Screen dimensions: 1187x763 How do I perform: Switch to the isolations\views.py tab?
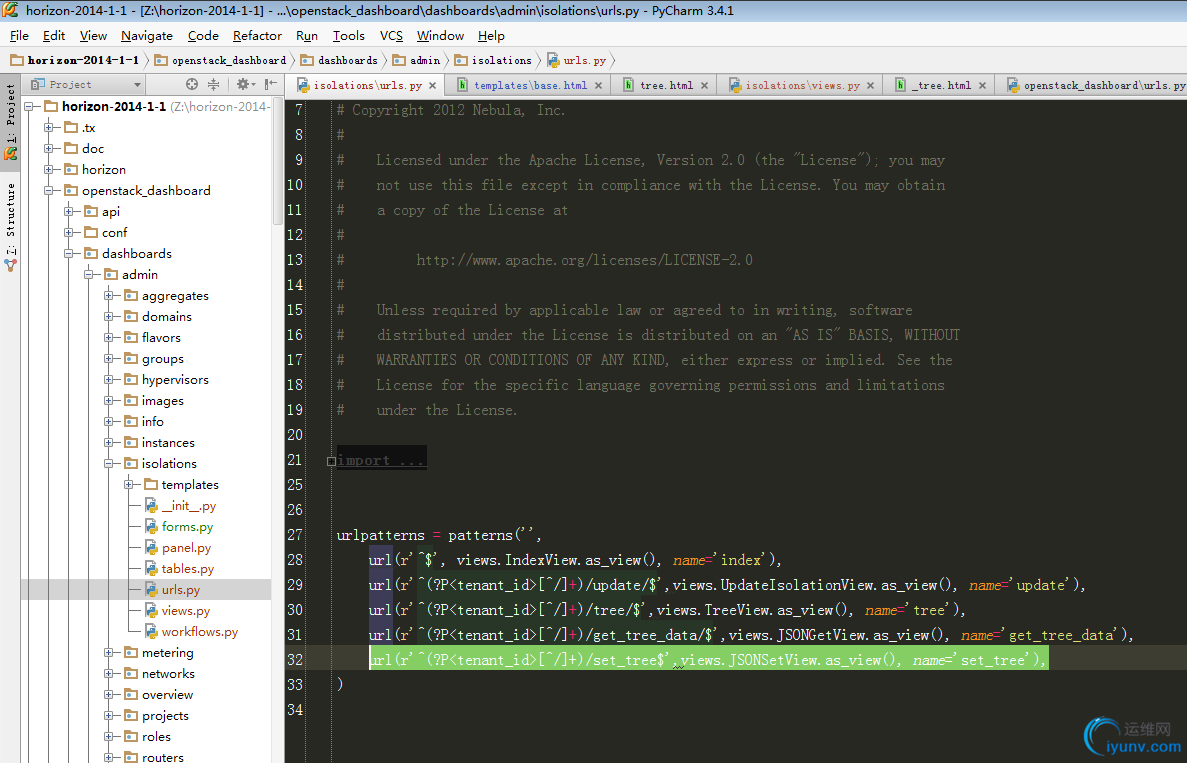click(x=802, y=86)
